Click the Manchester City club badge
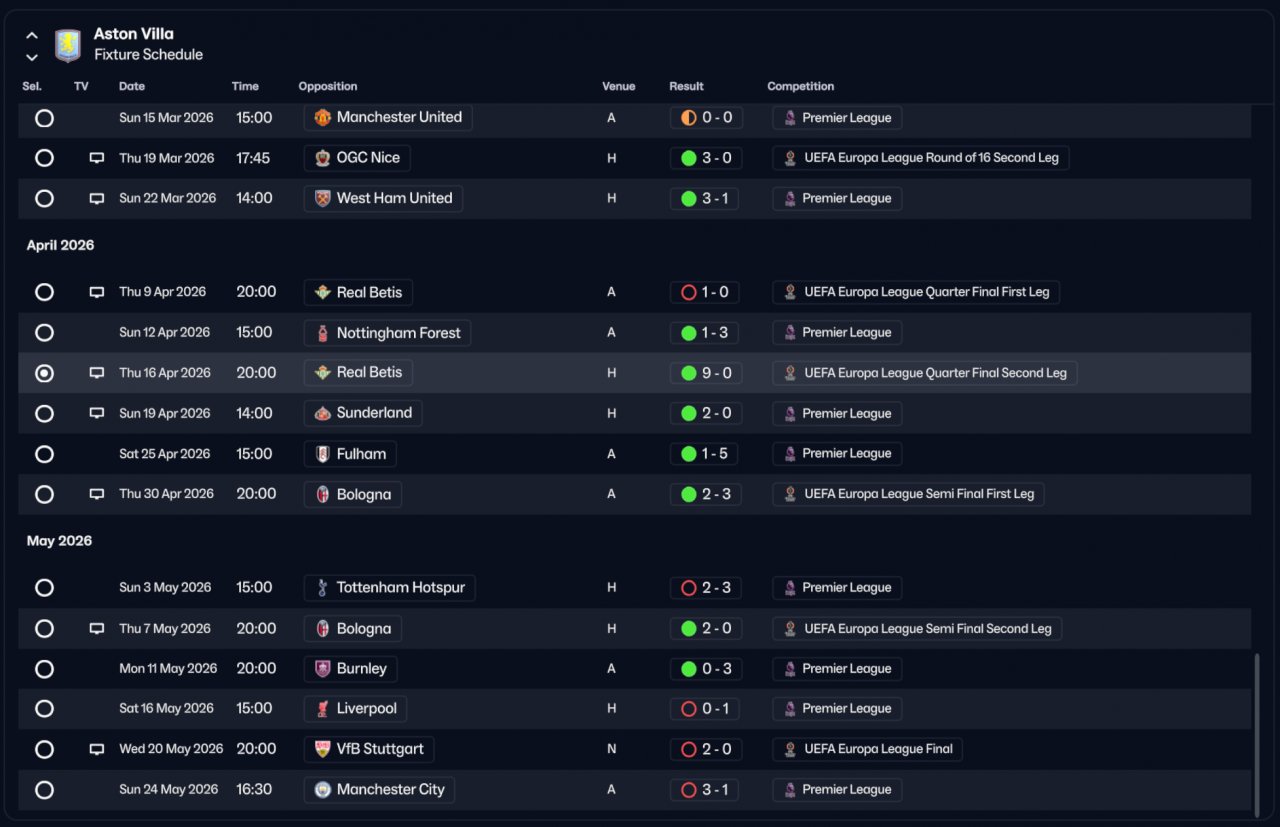The image size is (1280, 827). tap(322, 790)
